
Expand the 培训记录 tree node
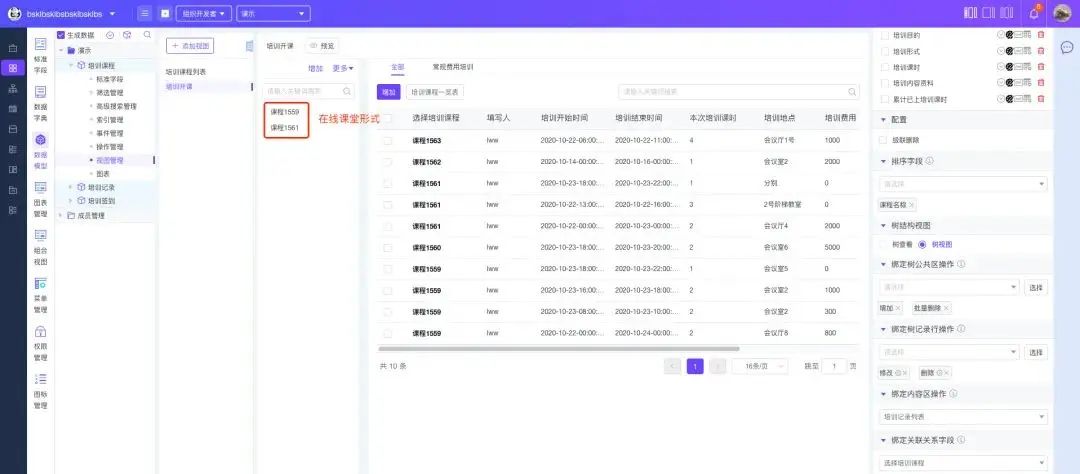(x=71, y=187)
